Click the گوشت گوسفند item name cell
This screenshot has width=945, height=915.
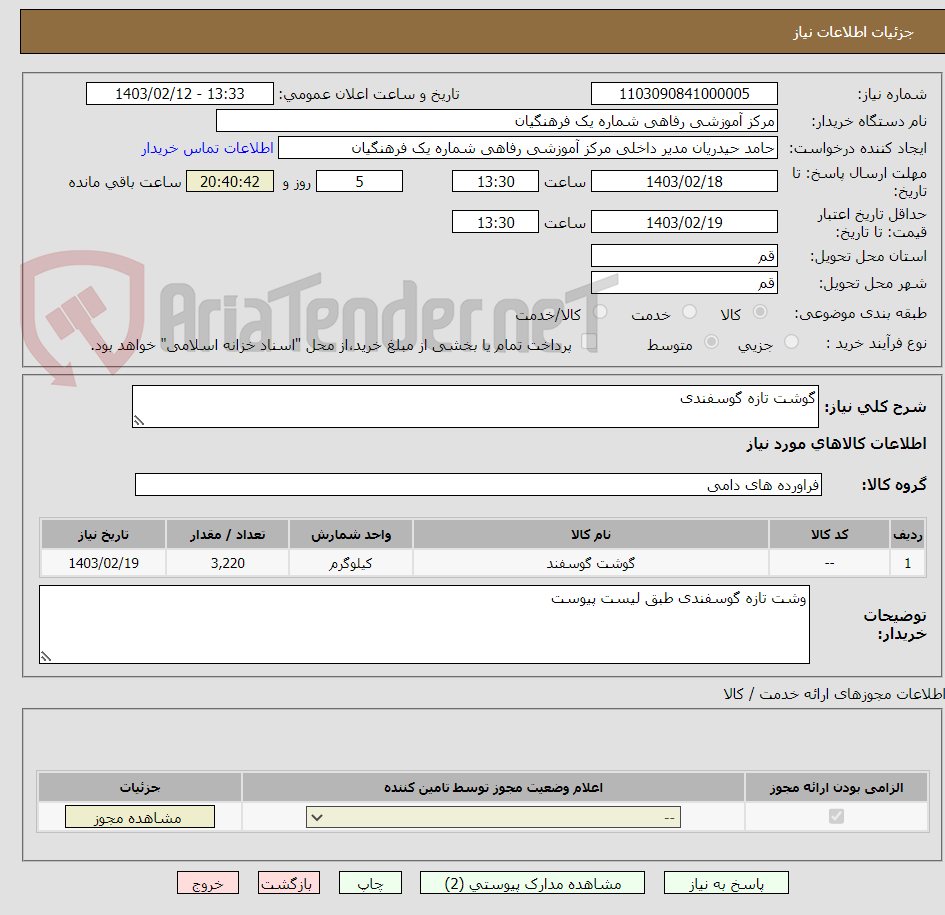pos(591,564)
